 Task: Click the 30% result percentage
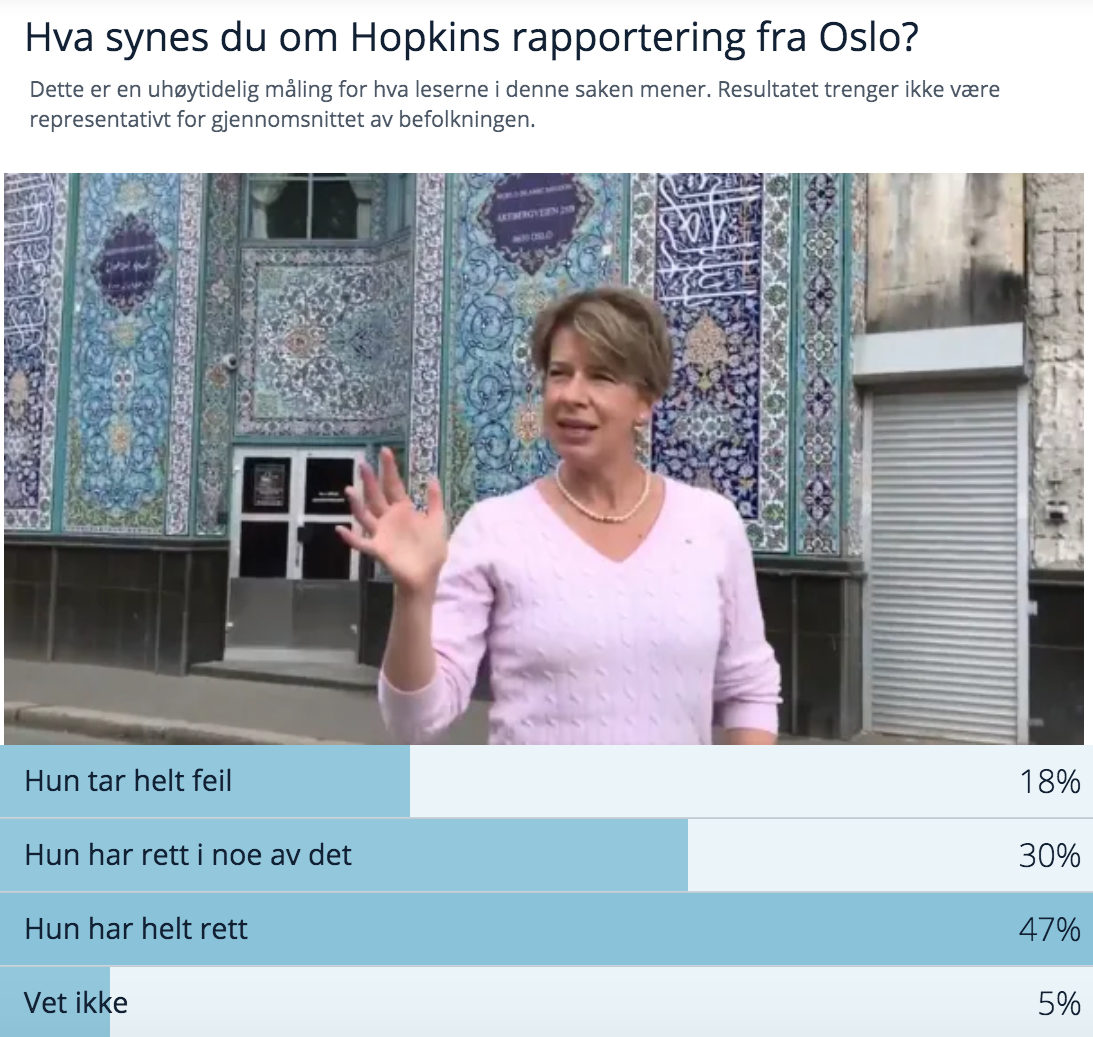coord(1050,856)
